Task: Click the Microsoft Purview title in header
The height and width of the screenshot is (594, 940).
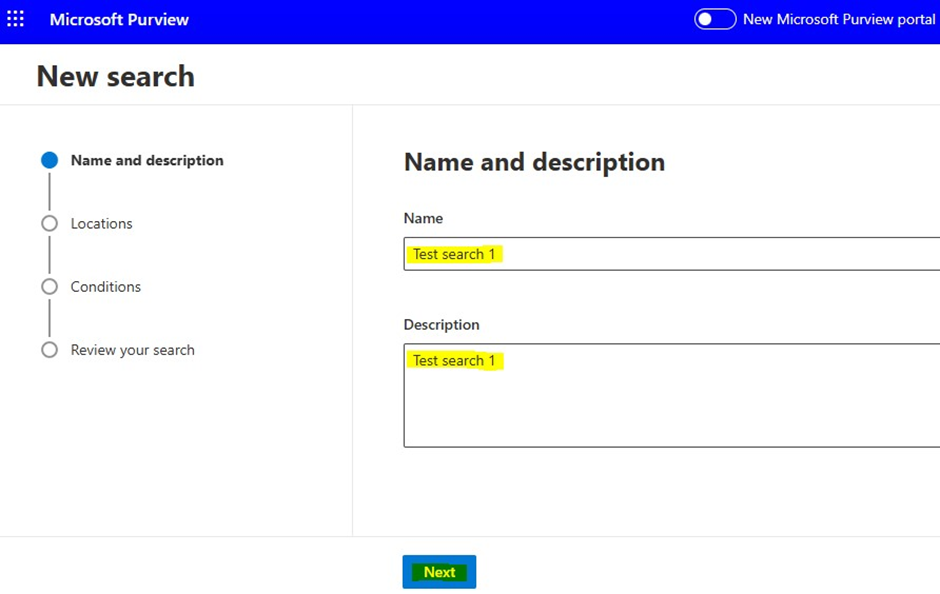Action: (119, 19)
